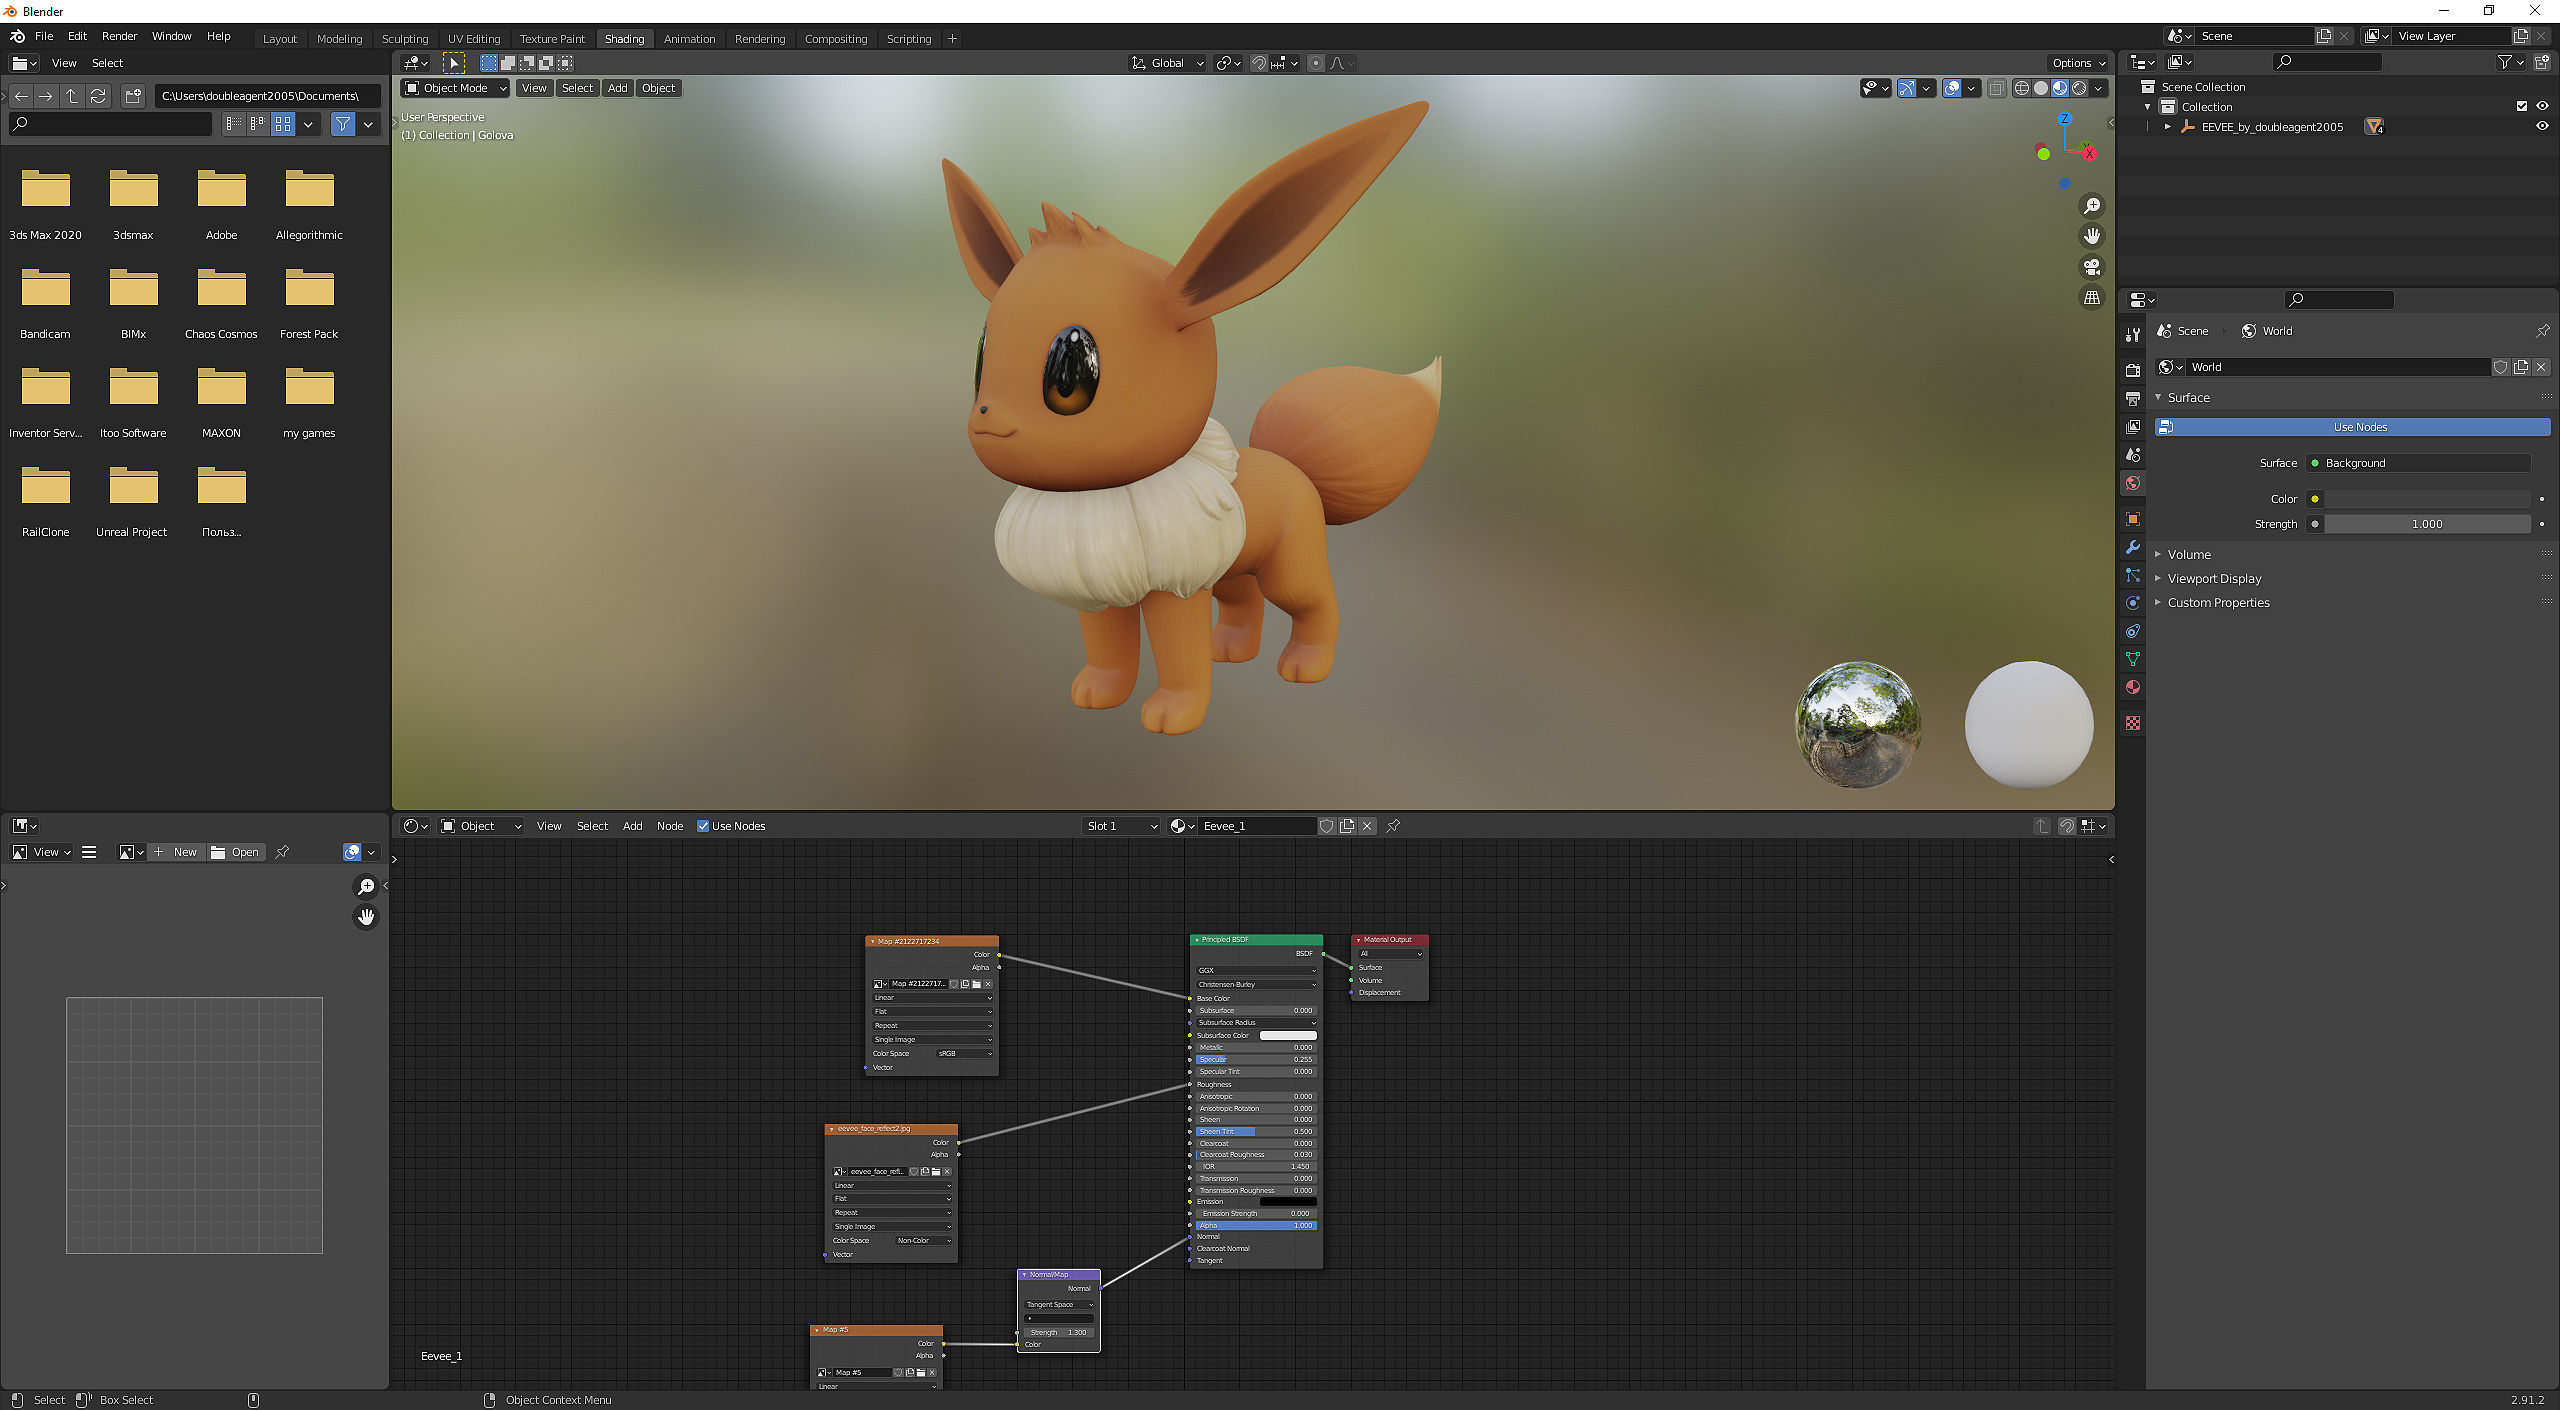Open the Object properties orange square tab
This screenshot has height=1410, width=2560.
2133,518
